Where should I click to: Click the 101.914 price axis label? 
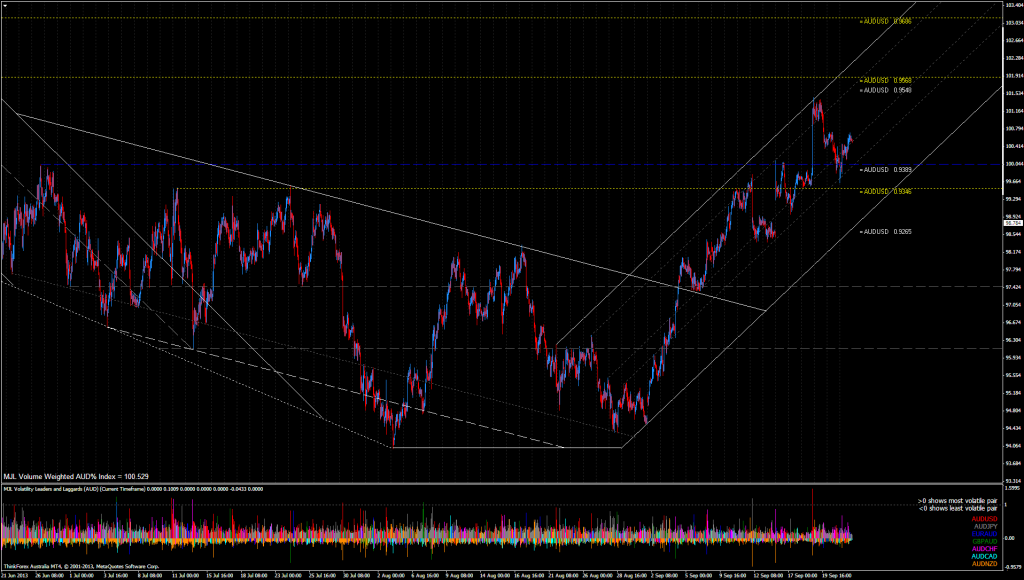1014,76
